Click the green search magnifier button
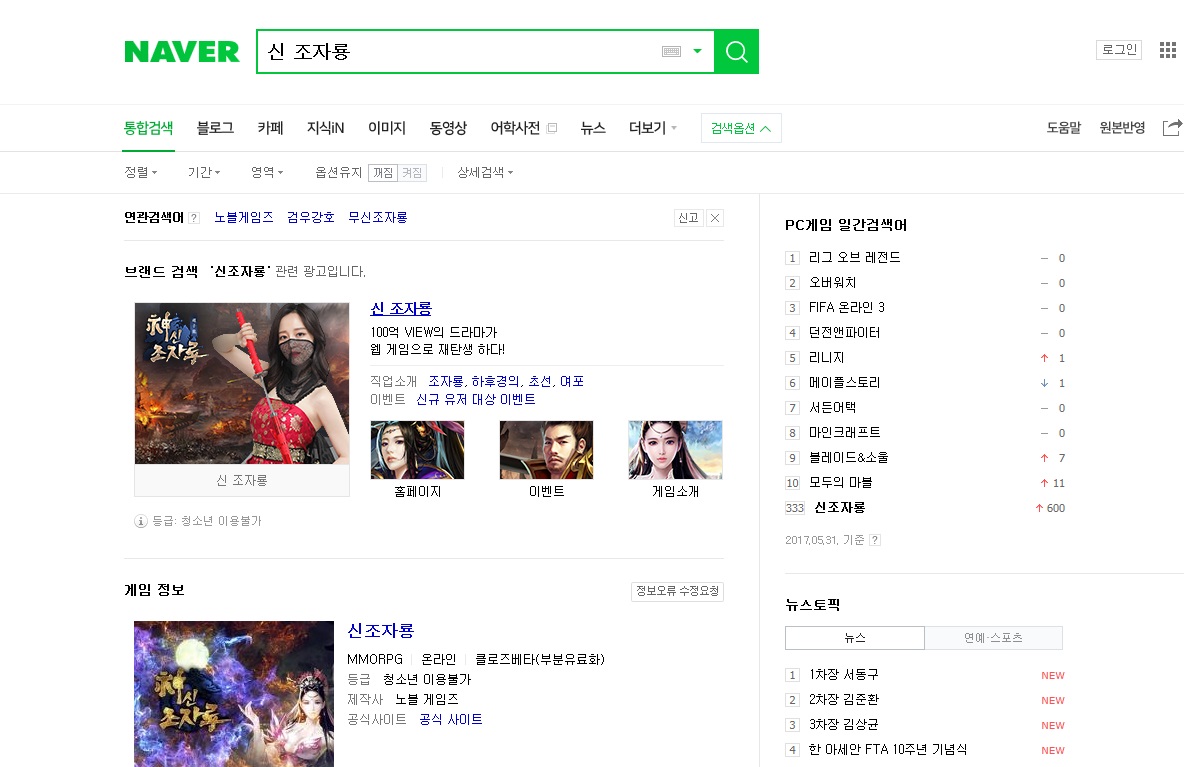The width and height of the screenshot is (1184, 767). (736, 51)
